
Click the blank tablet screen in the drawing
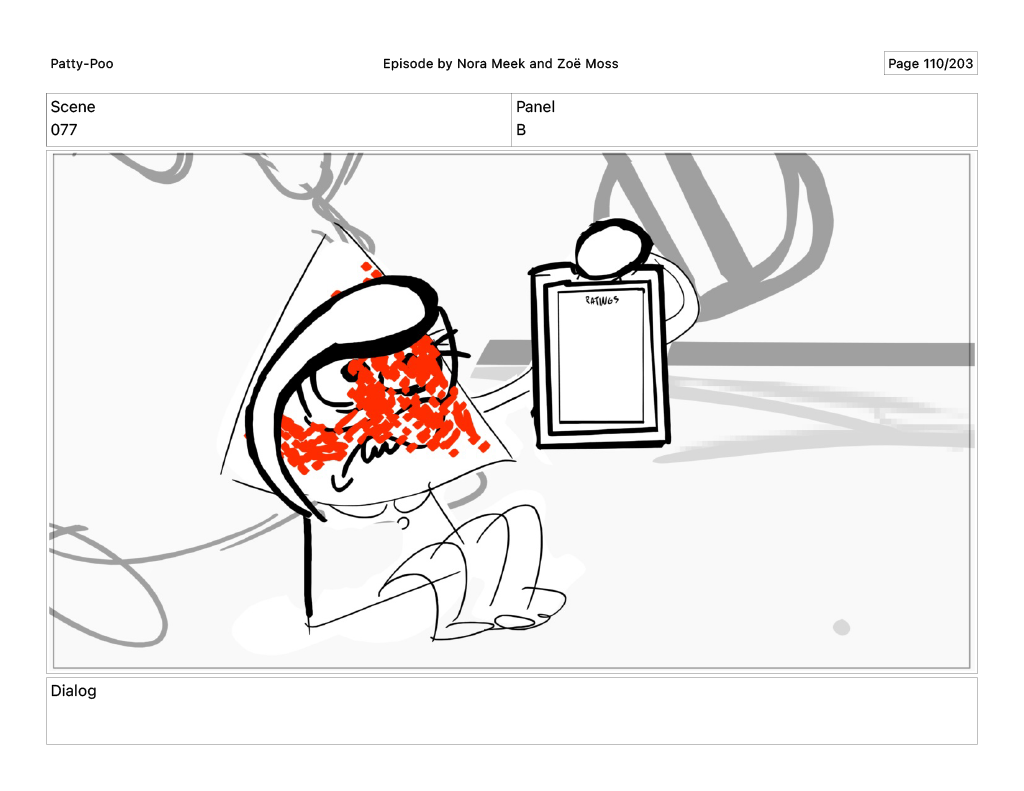[602, 365]
